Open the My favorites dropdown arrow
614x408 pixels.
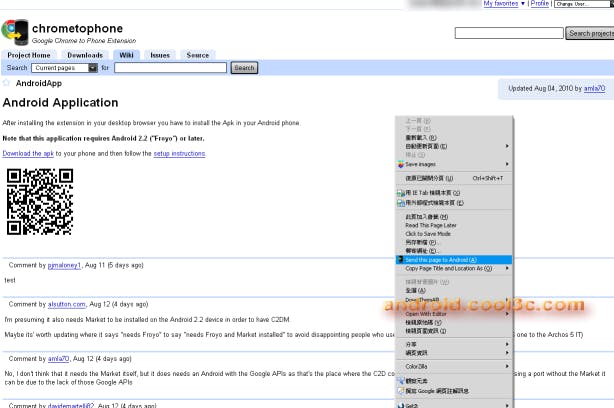tap(523, 4)
